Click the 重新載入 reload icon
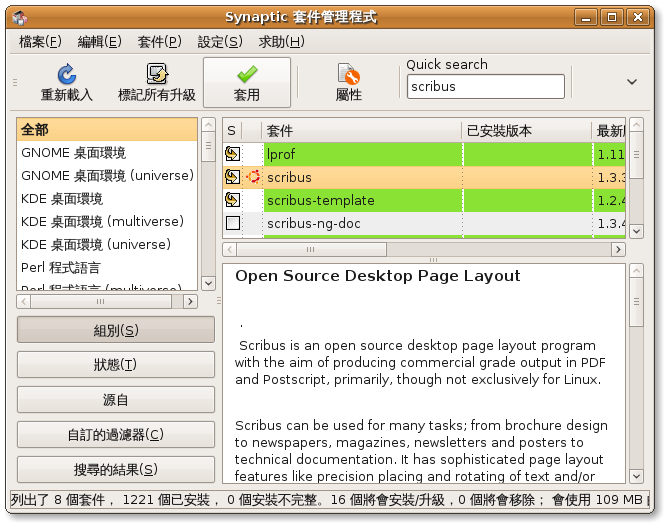 point(66,74)
